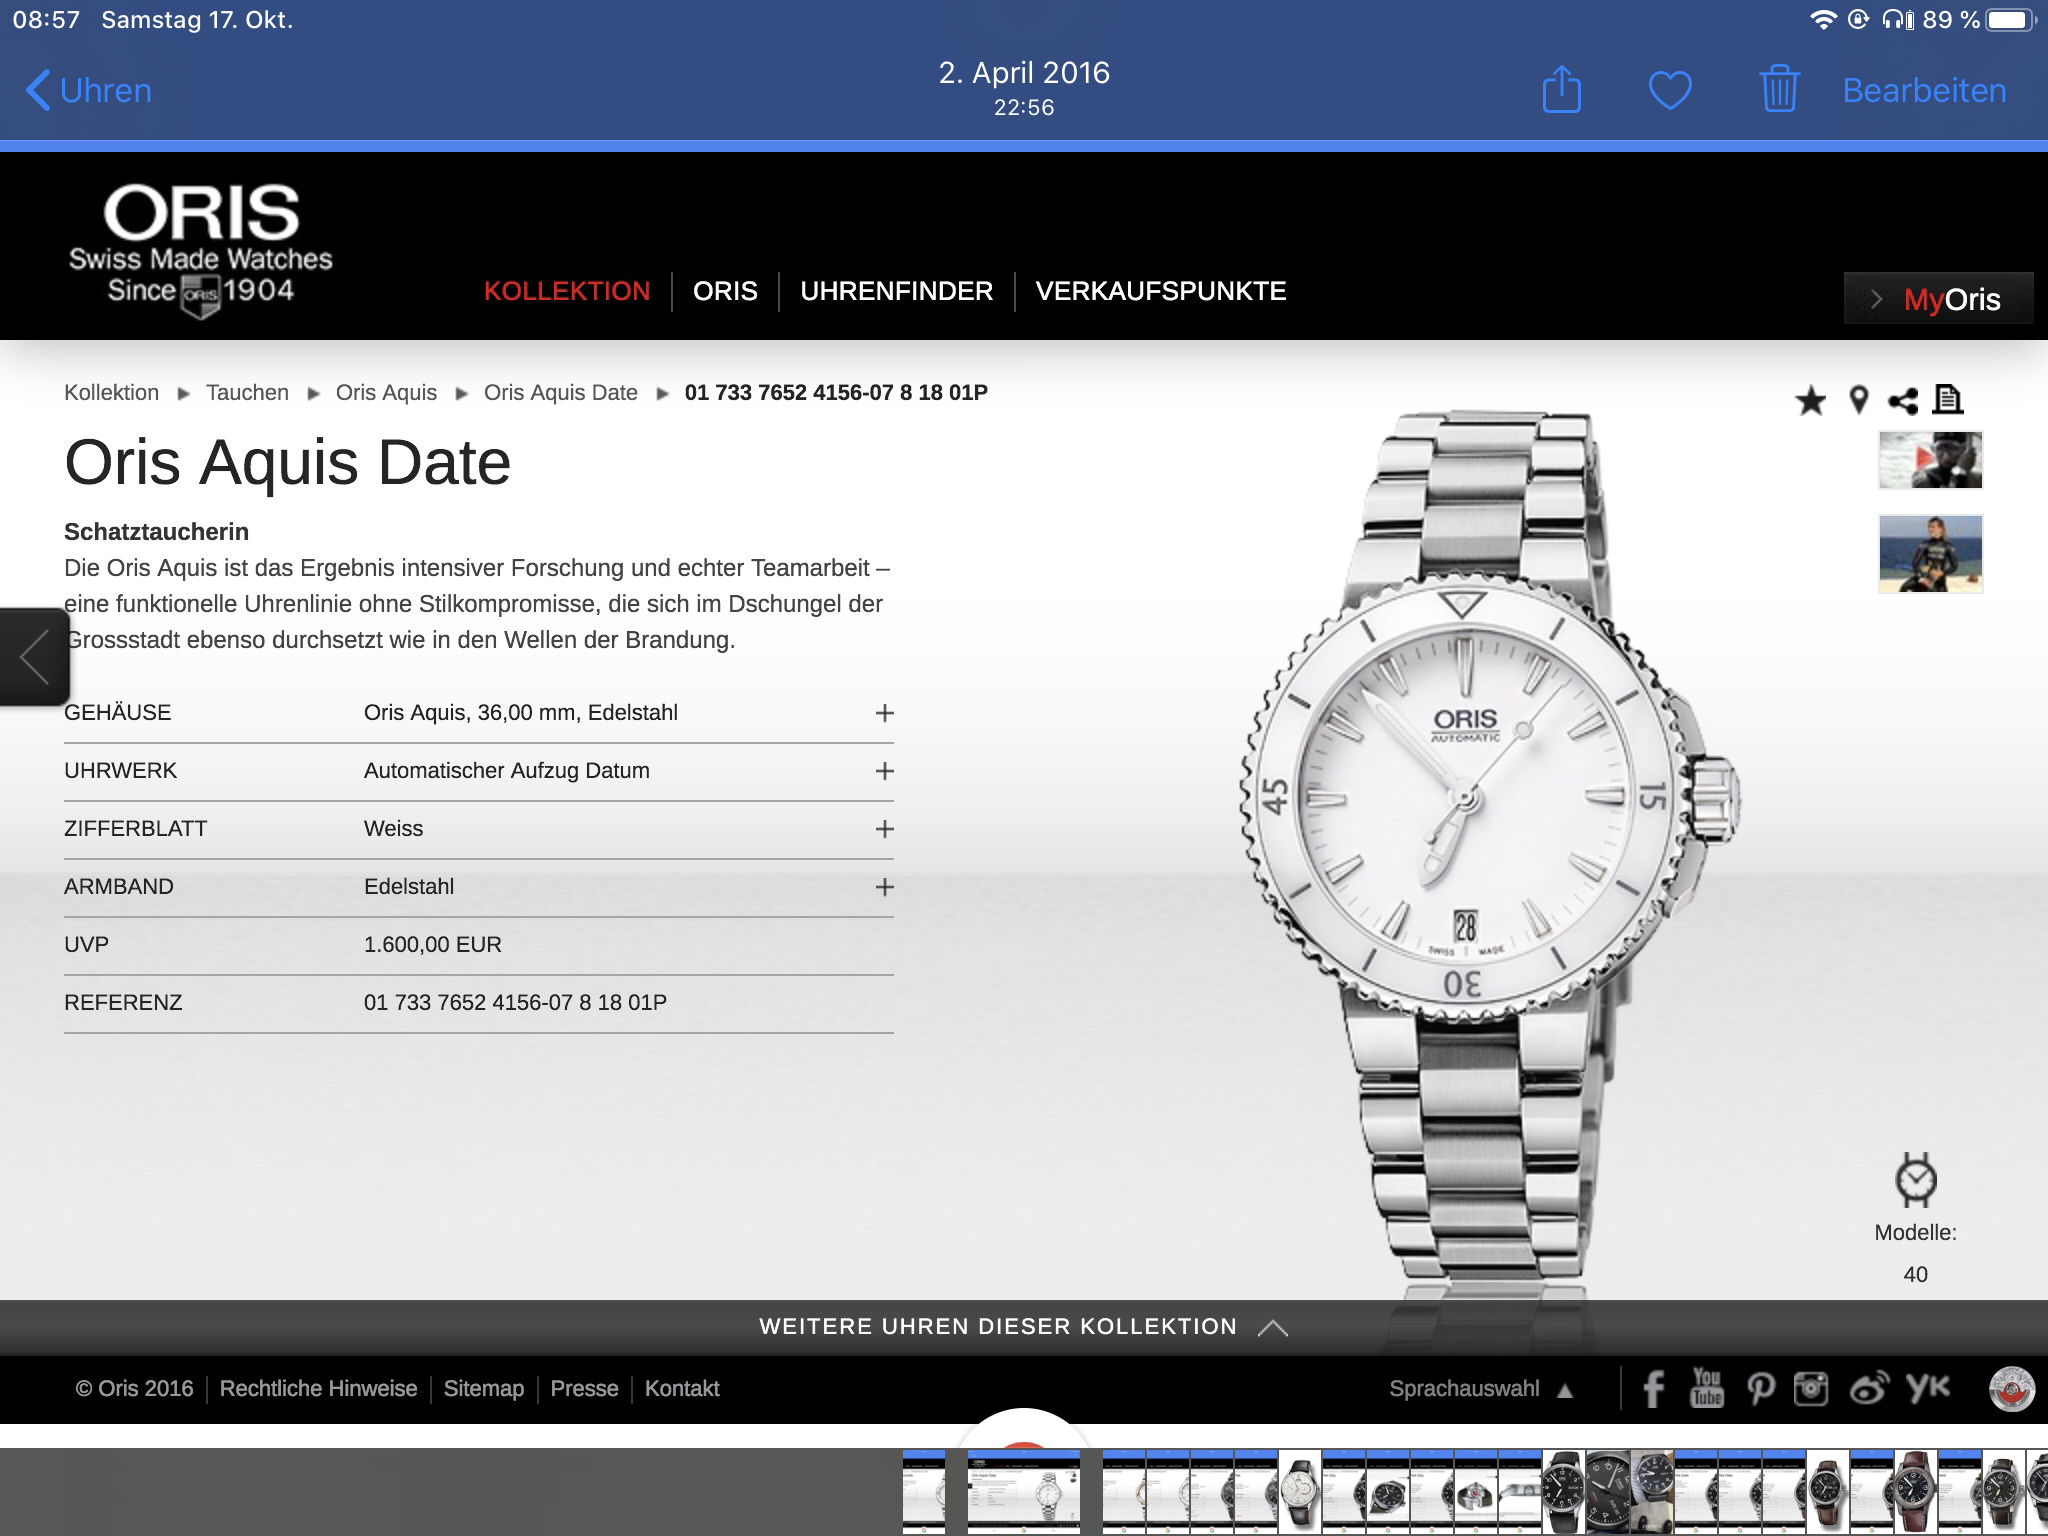Click the Facebook icon
This screenshot has height=1536, width=2048.
tap(1654, 1389)
